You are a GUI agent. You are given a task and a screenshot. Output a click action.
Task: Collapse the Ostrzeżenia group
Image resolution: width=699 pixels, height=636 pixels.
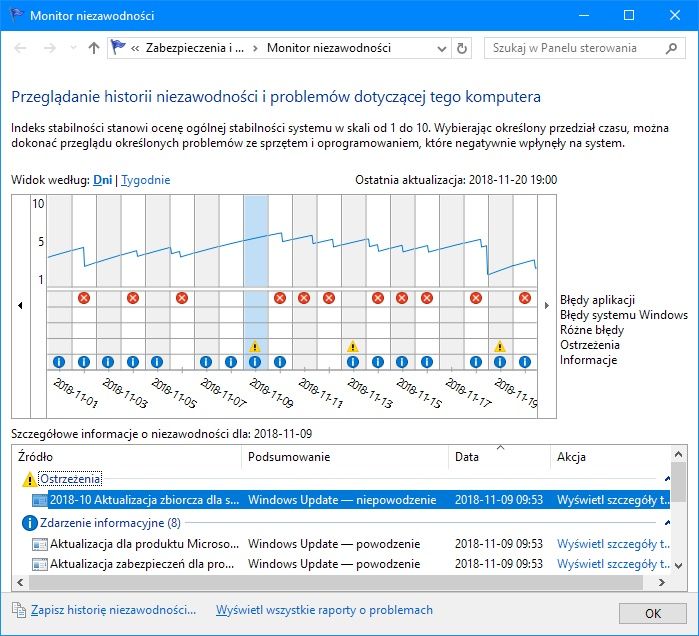[667, 479]
